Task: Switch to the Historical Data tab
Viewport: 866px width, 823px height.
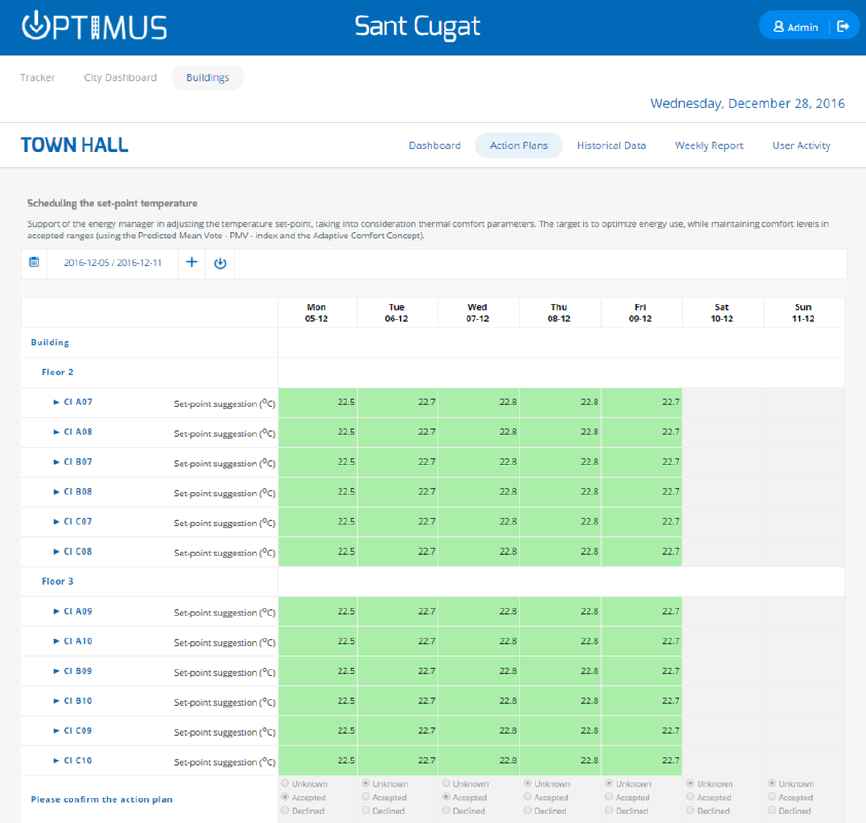Action: (x=611, y=145)
